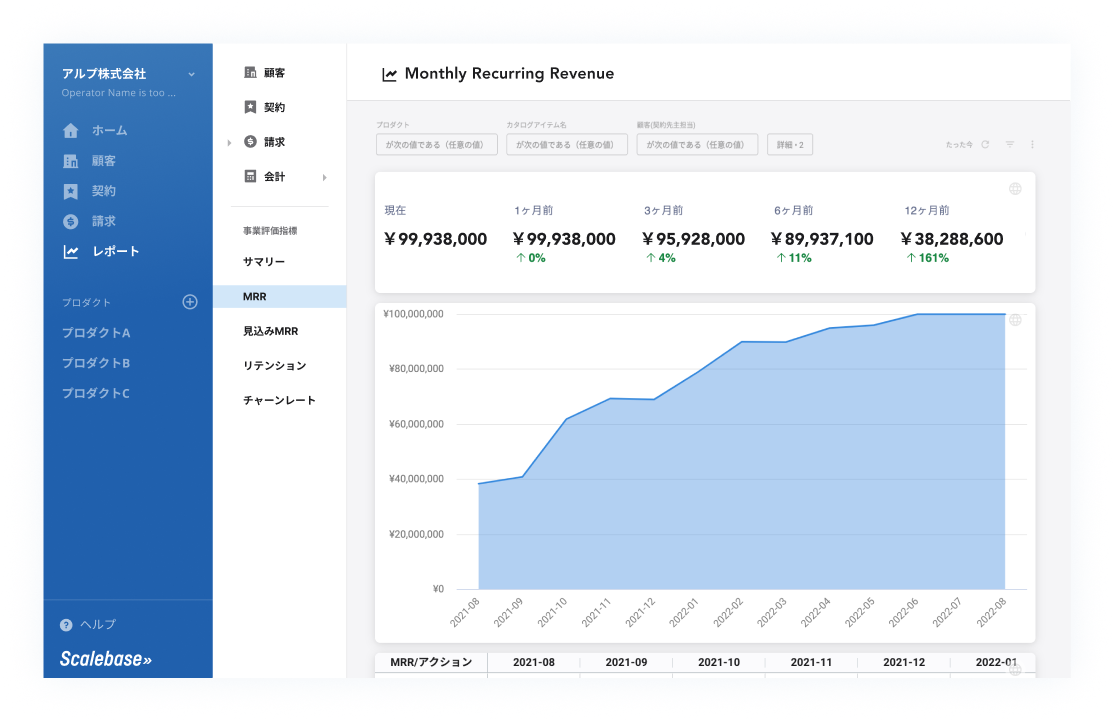Select the リテンション menu item
Image resolution: width=1115 pixels, height=722 pixels.
click(x=274, y=366)
